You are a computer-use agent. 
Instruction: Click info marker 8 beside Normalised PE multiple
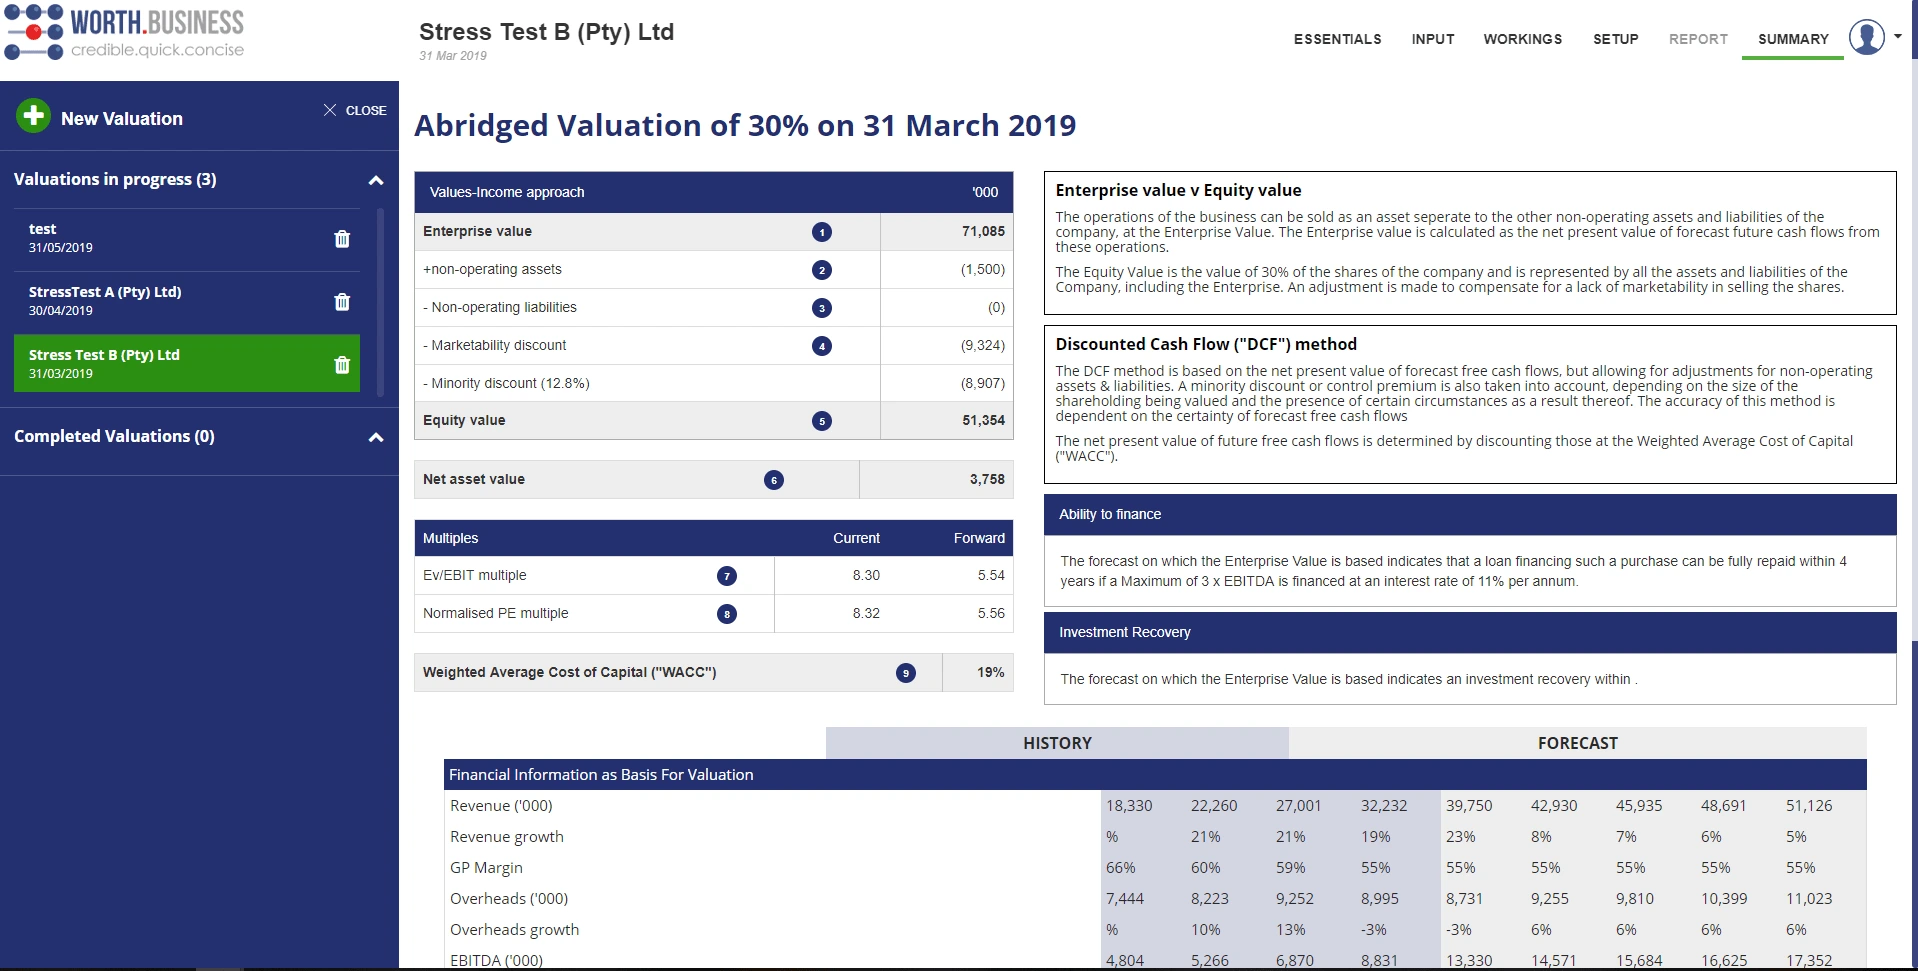[727, 614]
